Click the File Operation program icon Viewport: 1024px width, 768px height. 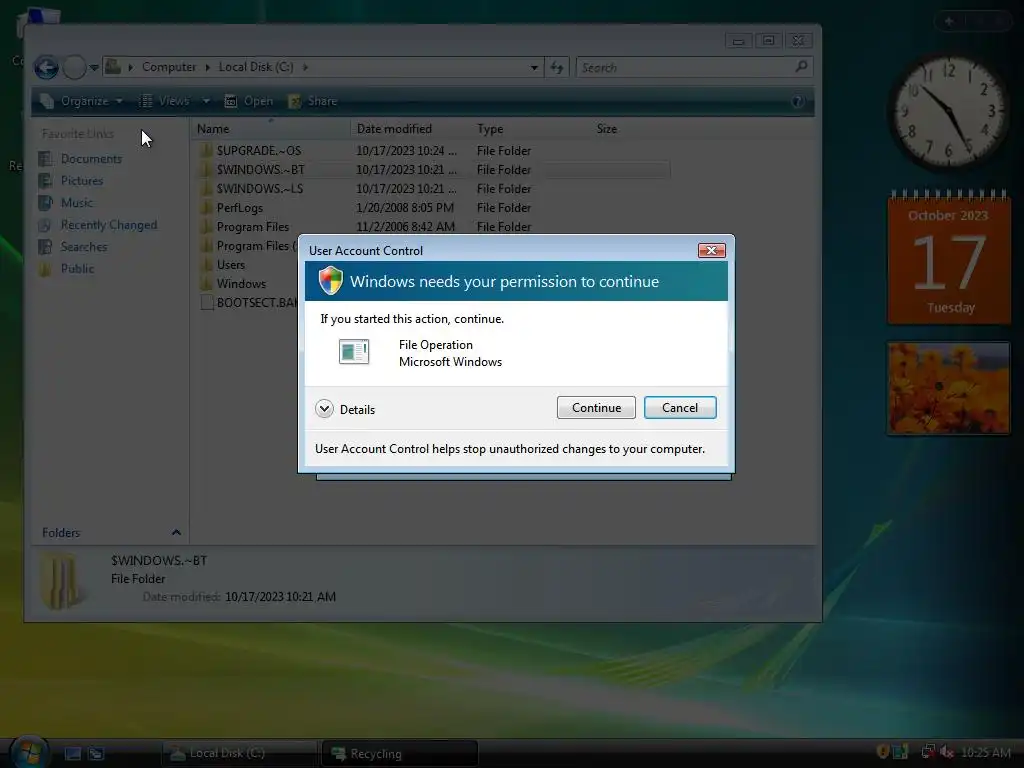(x=354, y=351)
